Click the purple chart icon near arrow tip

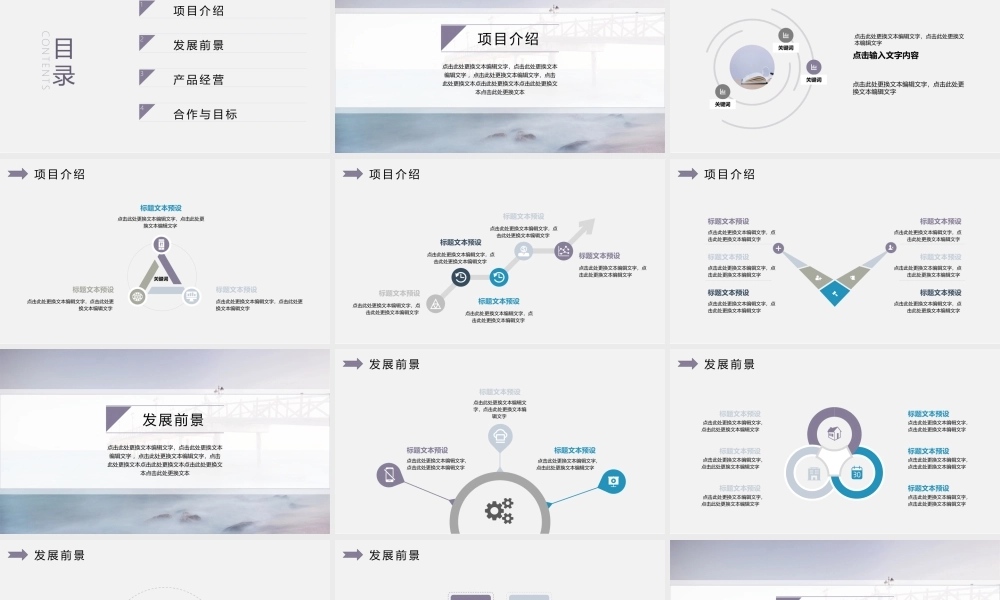(x=565, y=251)
